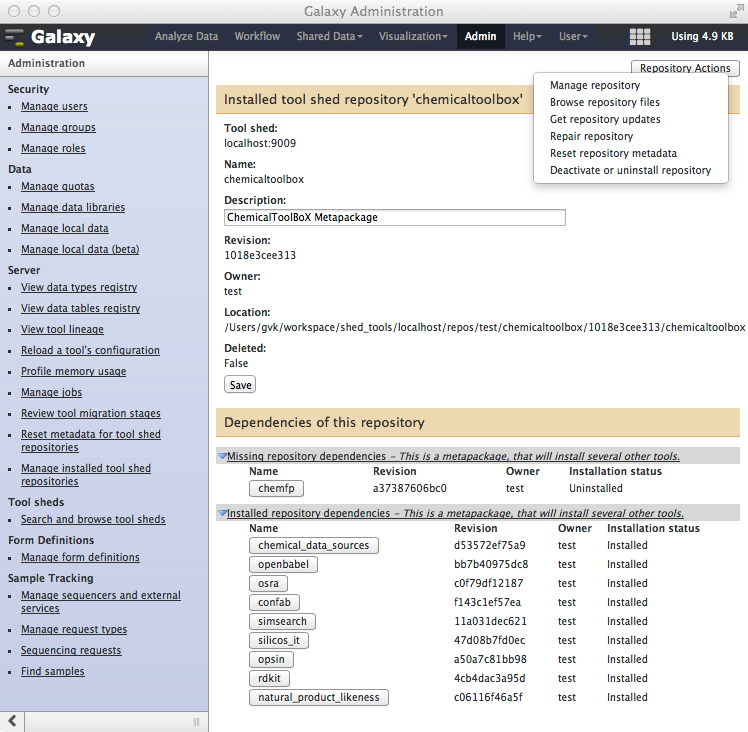
Task: Open Find samples link
Action: [x=52, y=671]
